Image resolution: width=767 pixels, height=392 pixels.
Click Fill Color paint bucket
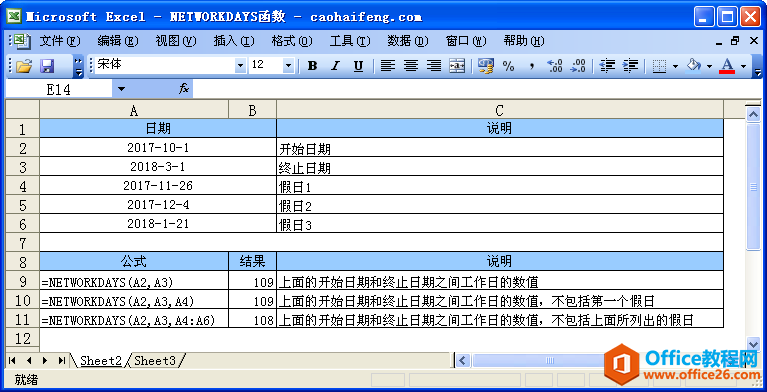coord(694,66)
